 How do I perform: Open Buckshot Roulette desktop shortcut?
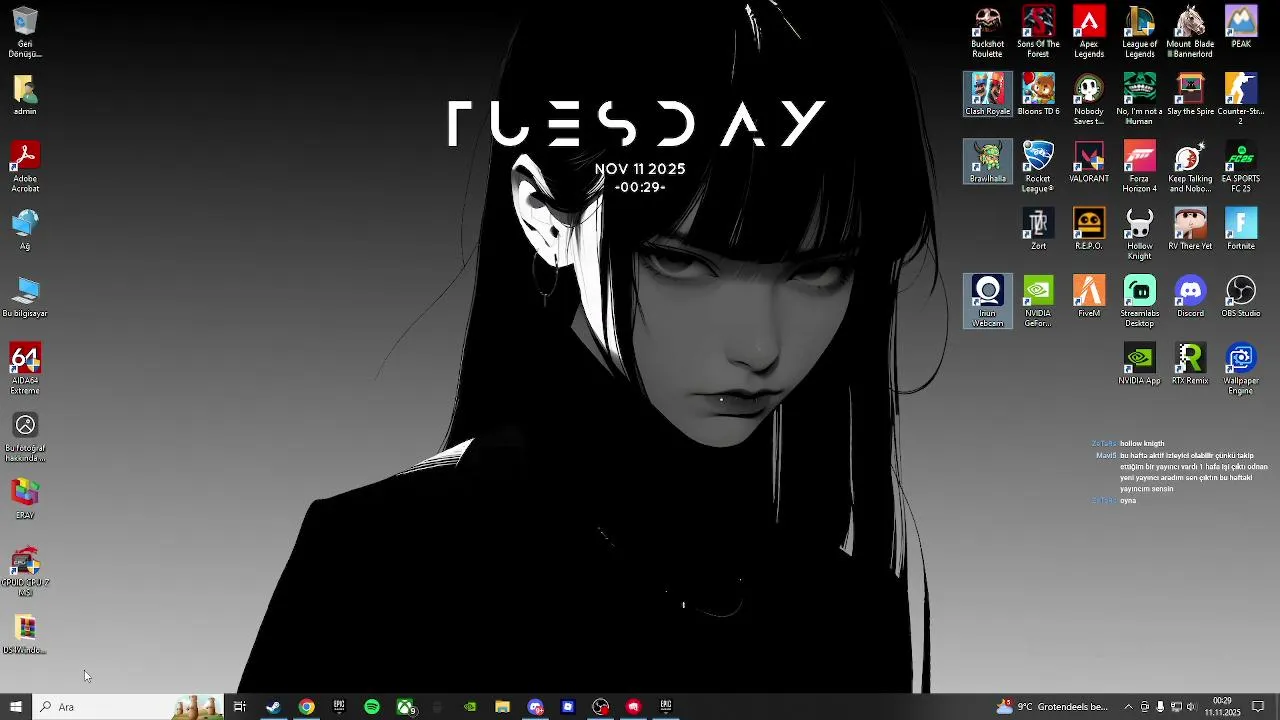click(x=987, y=32)
